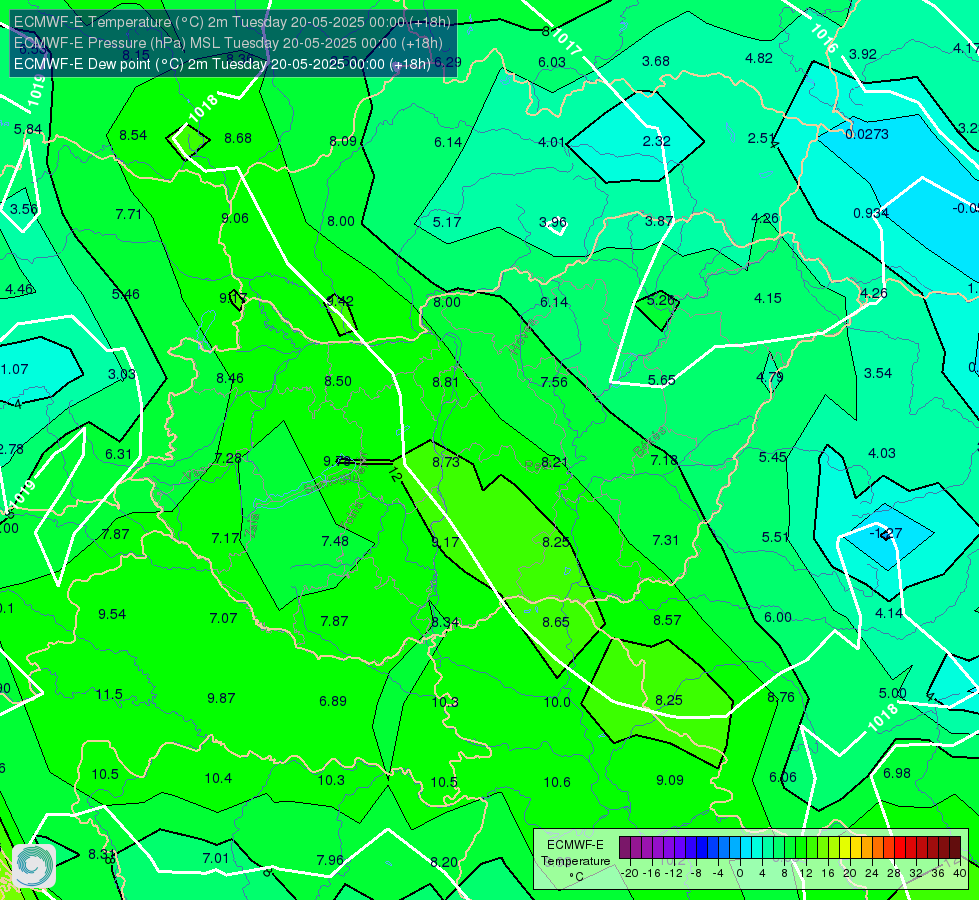
Task: Click the 9.54 temperature value
Action: 112,614
